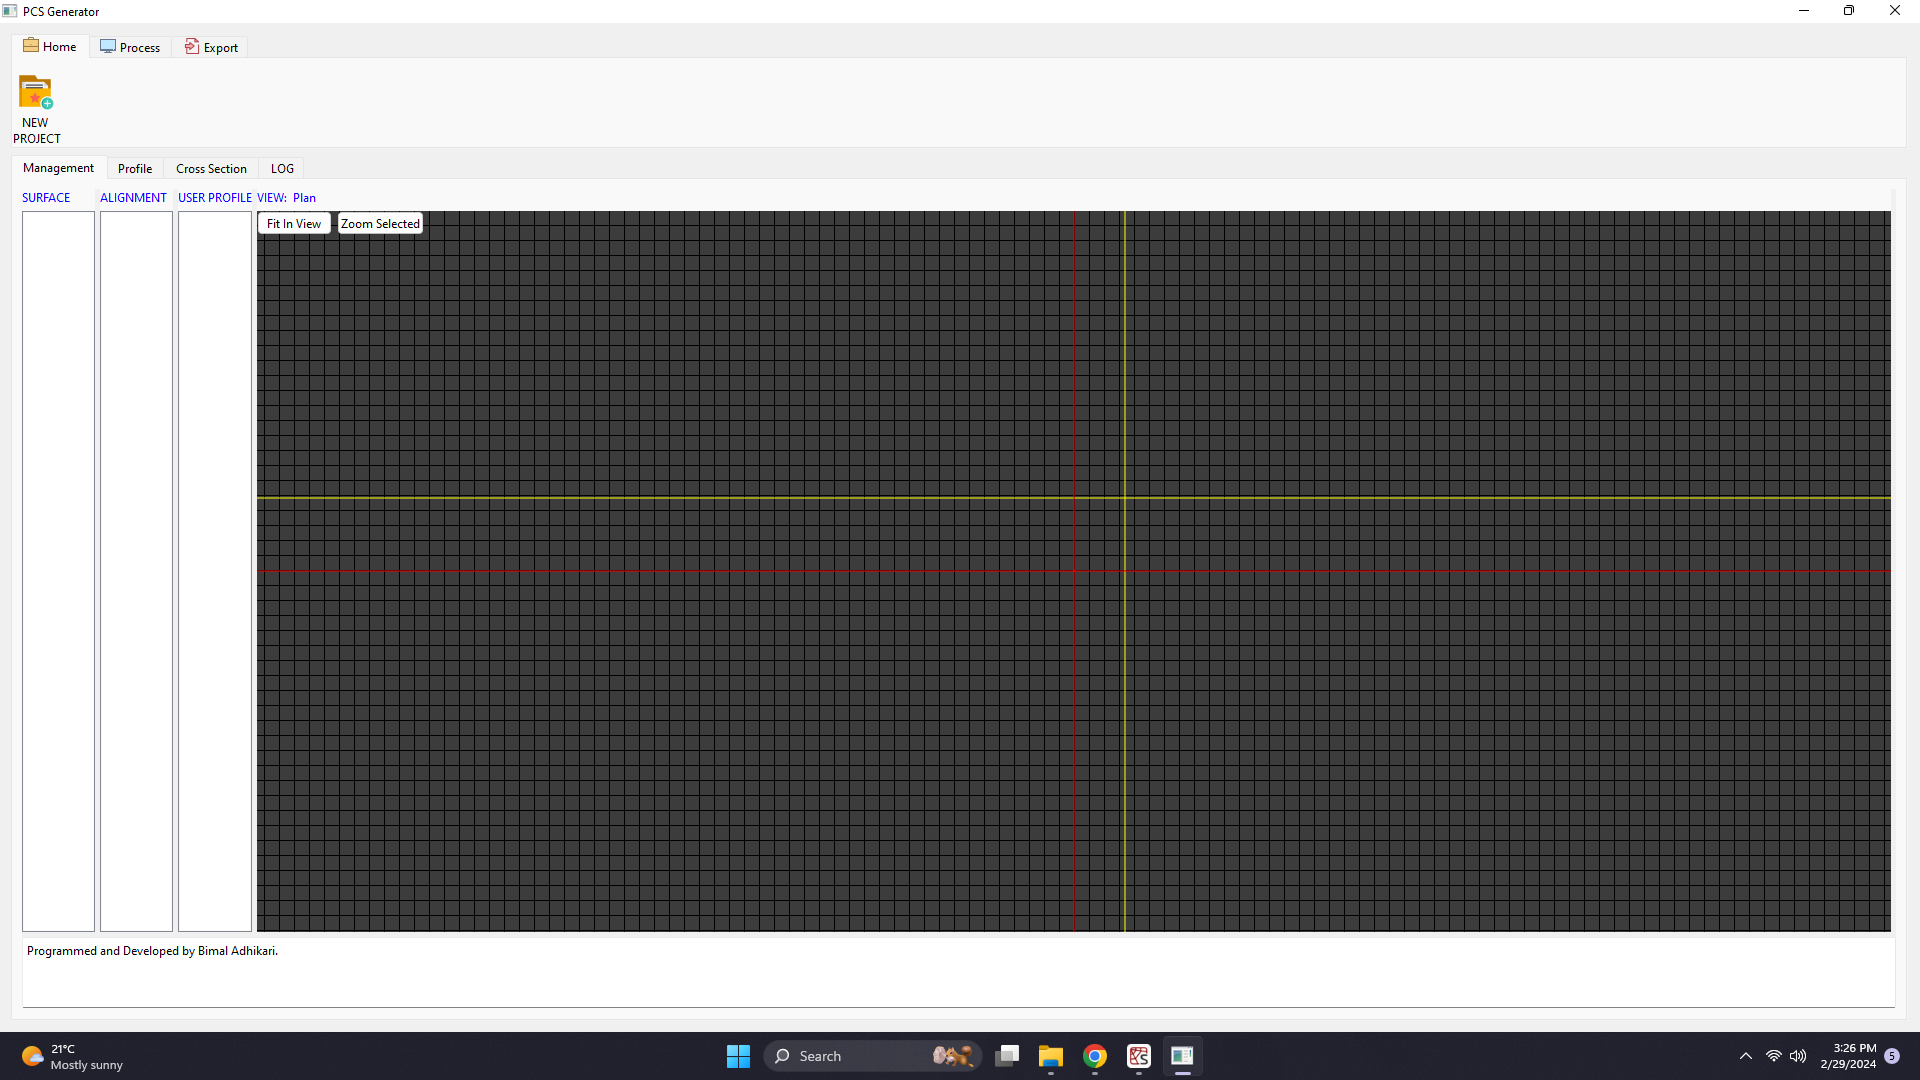Open the LOG tab
This screenshot has height=1080, width=1920.
pyautogui.click(x=282, y=168)
